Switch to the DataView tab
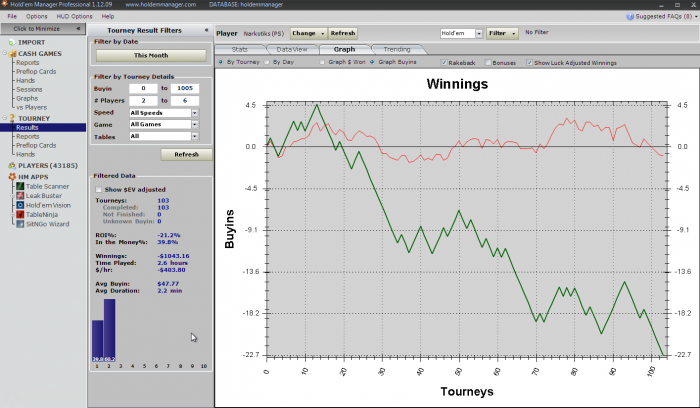Screen dimensions: 700x408 292,50
